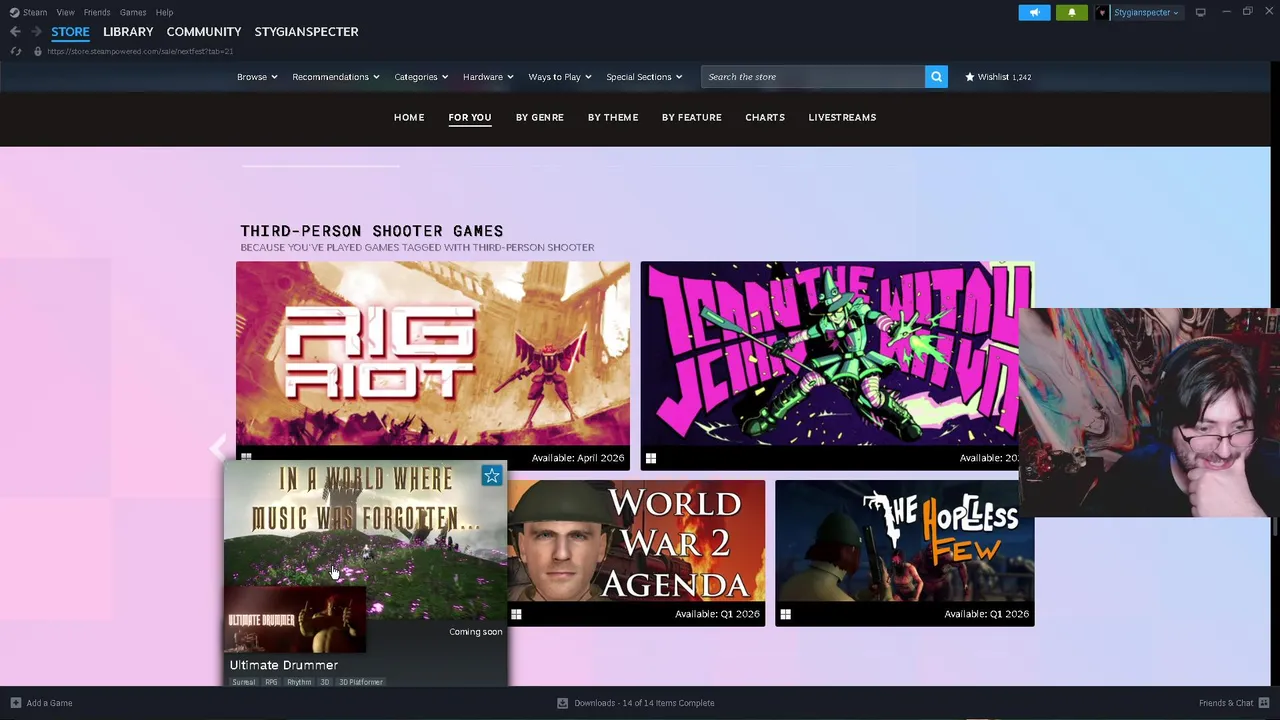1280x720 pixels.
Task: Switch to the FOR YOU tab
Action: click(x=470, y=117)
